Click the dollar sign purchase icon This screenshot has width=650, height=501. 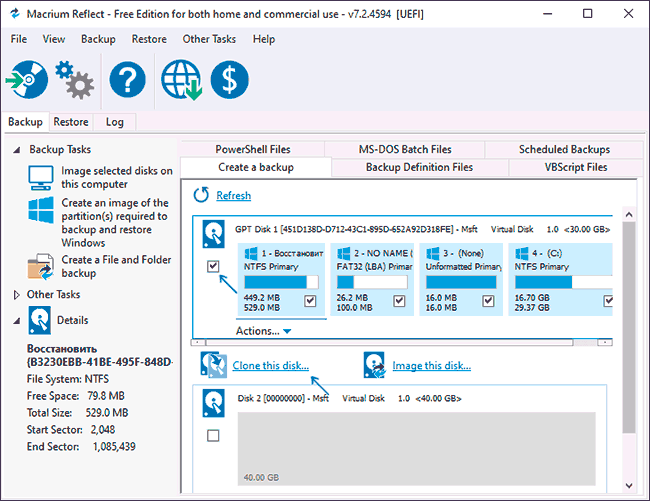(230, 80)
